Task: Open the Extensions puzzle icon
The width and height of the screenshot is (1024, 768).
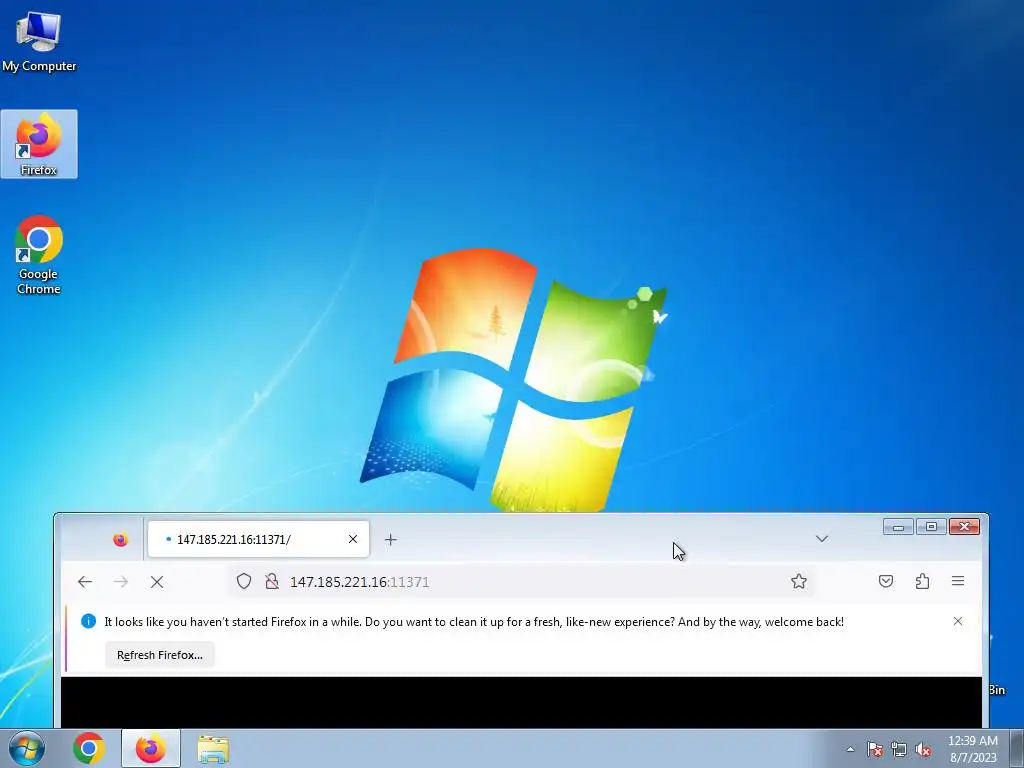Action: pos(922,581)
